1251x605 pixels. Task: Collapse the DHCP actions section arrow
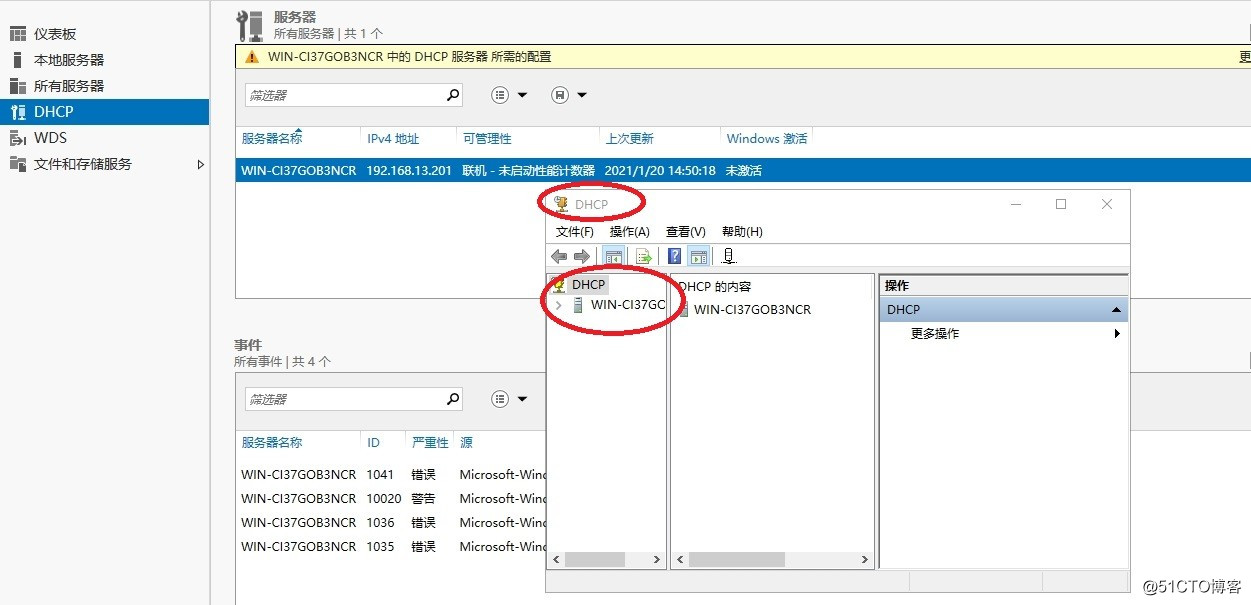(x=1116, y=310)
